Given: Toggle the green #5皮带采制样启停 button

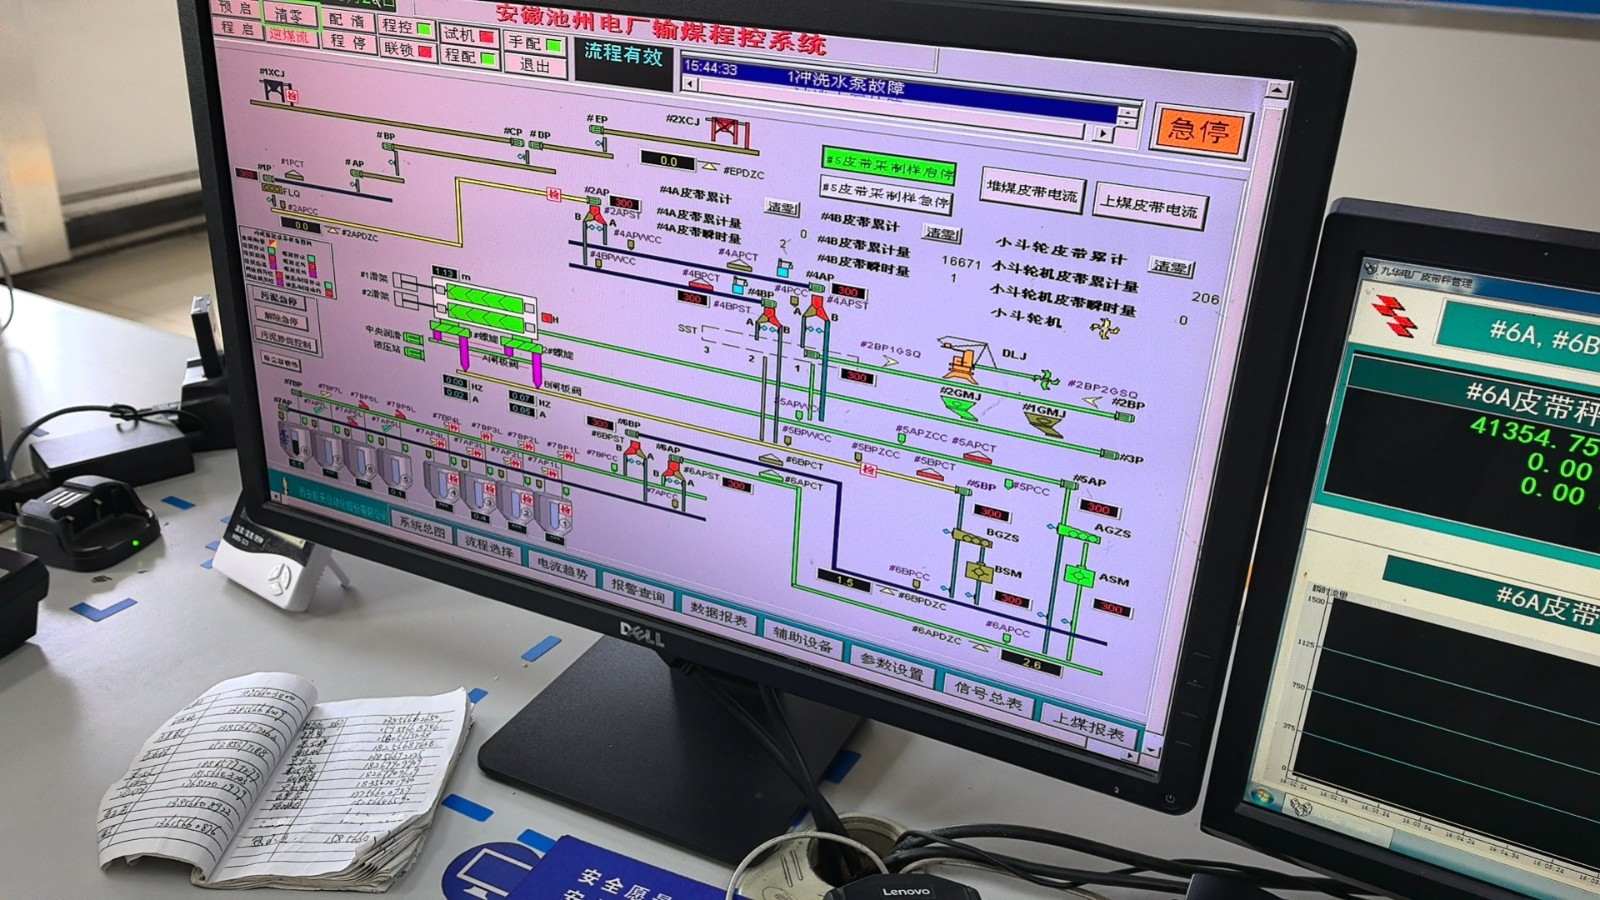Looking at the screenshot, I should coord(889,166).
